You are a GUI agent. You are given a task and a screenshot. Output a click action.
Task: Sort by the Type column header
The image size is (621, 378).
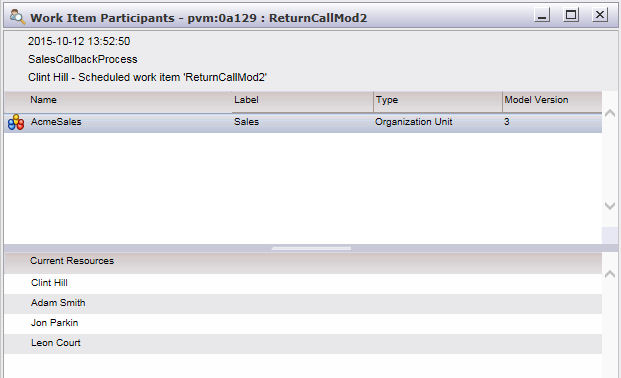point(438,101)
